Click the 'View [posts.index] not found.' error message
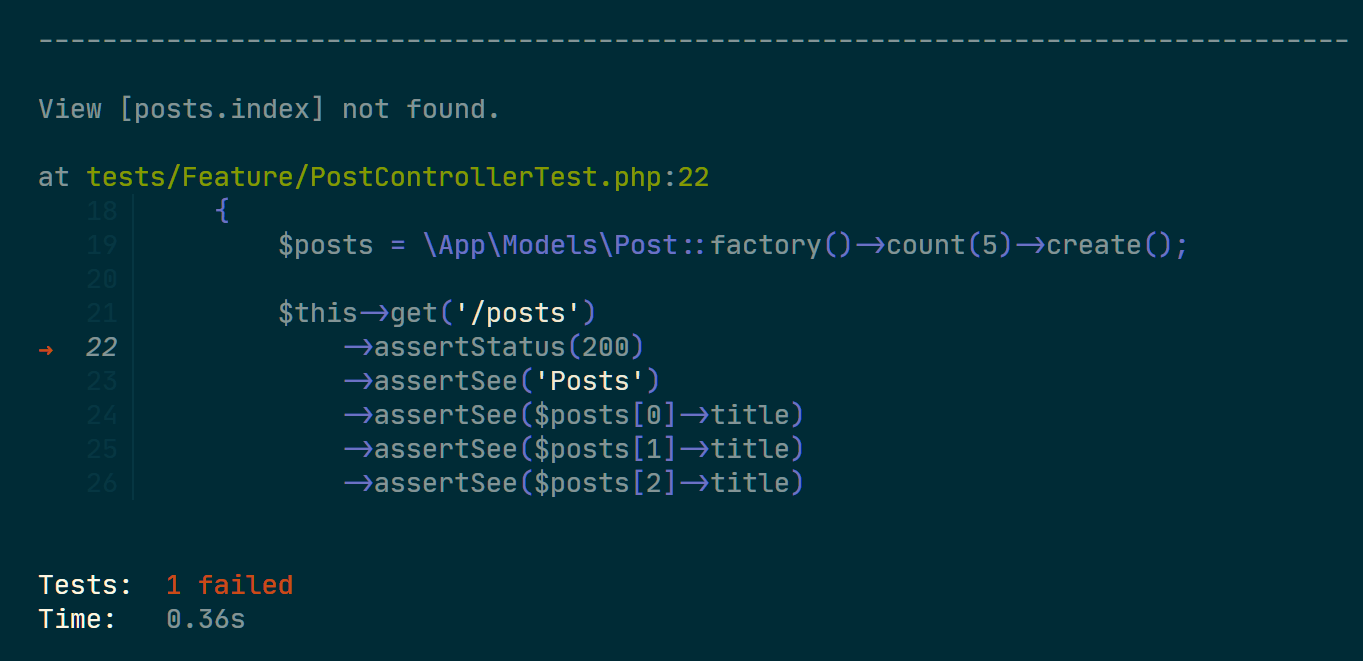The width and height of the screenshot is (1363, 661). pos(269,109)
